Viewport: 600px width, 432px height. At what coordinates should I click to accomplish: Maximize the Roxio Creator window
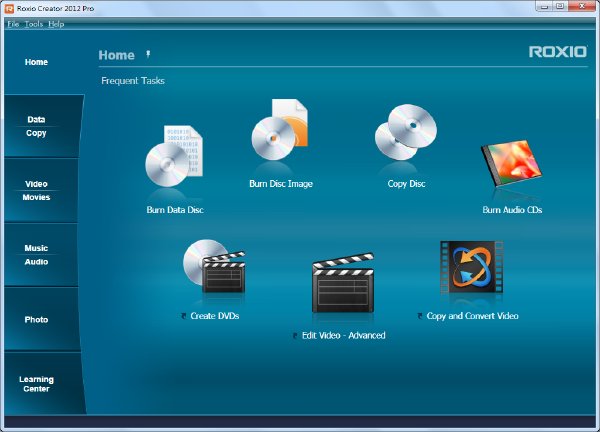pos(560,6)
